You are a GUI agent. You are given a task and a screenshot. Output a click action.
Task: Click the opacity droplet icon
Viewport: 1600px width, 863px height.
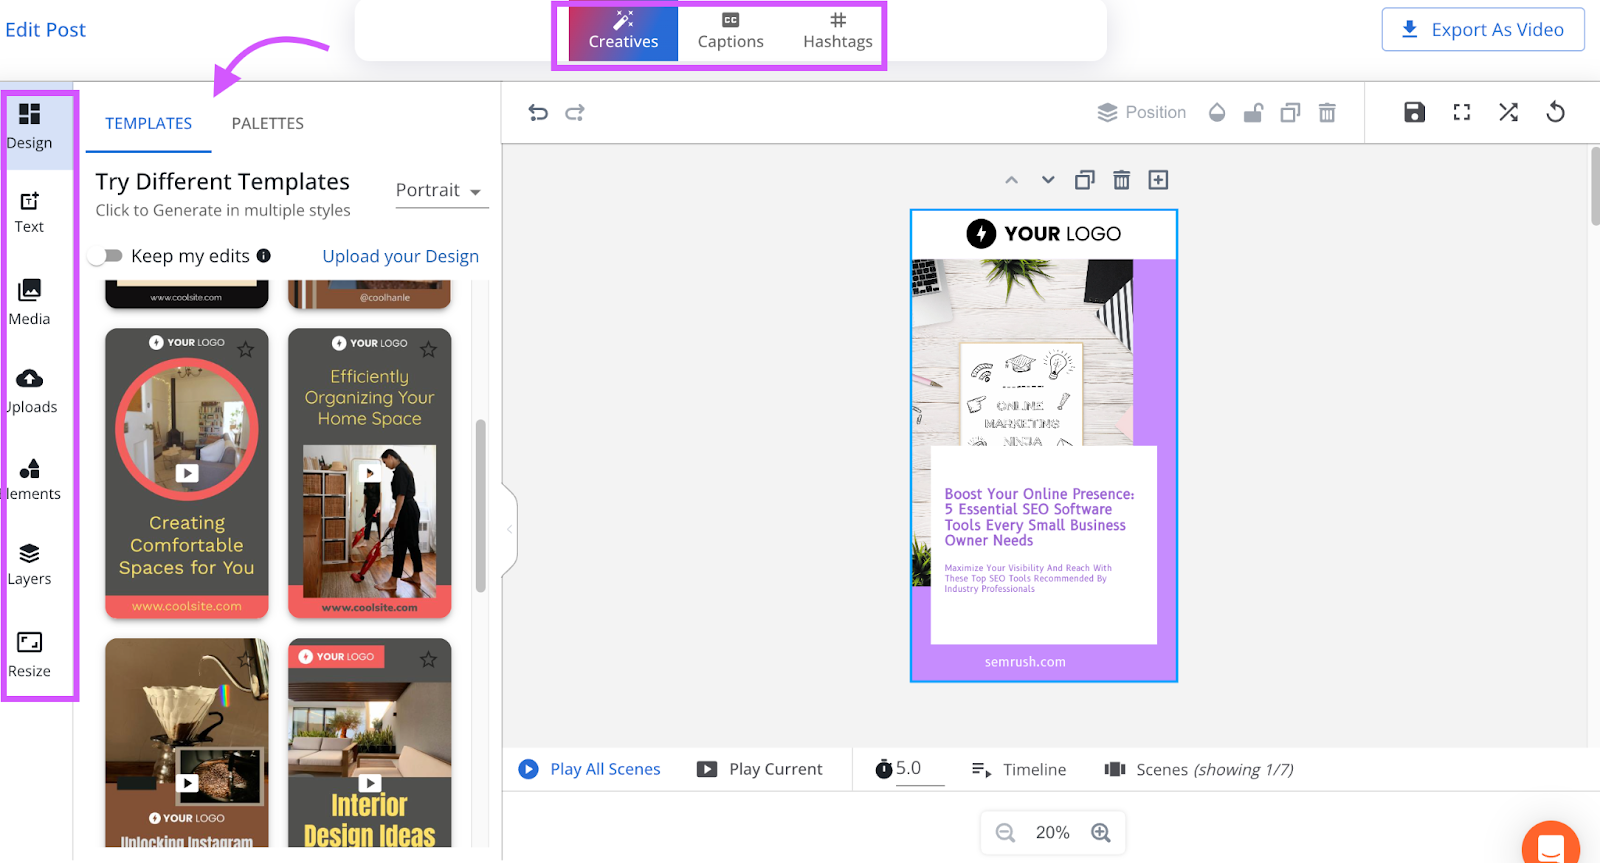point(1217,113)
